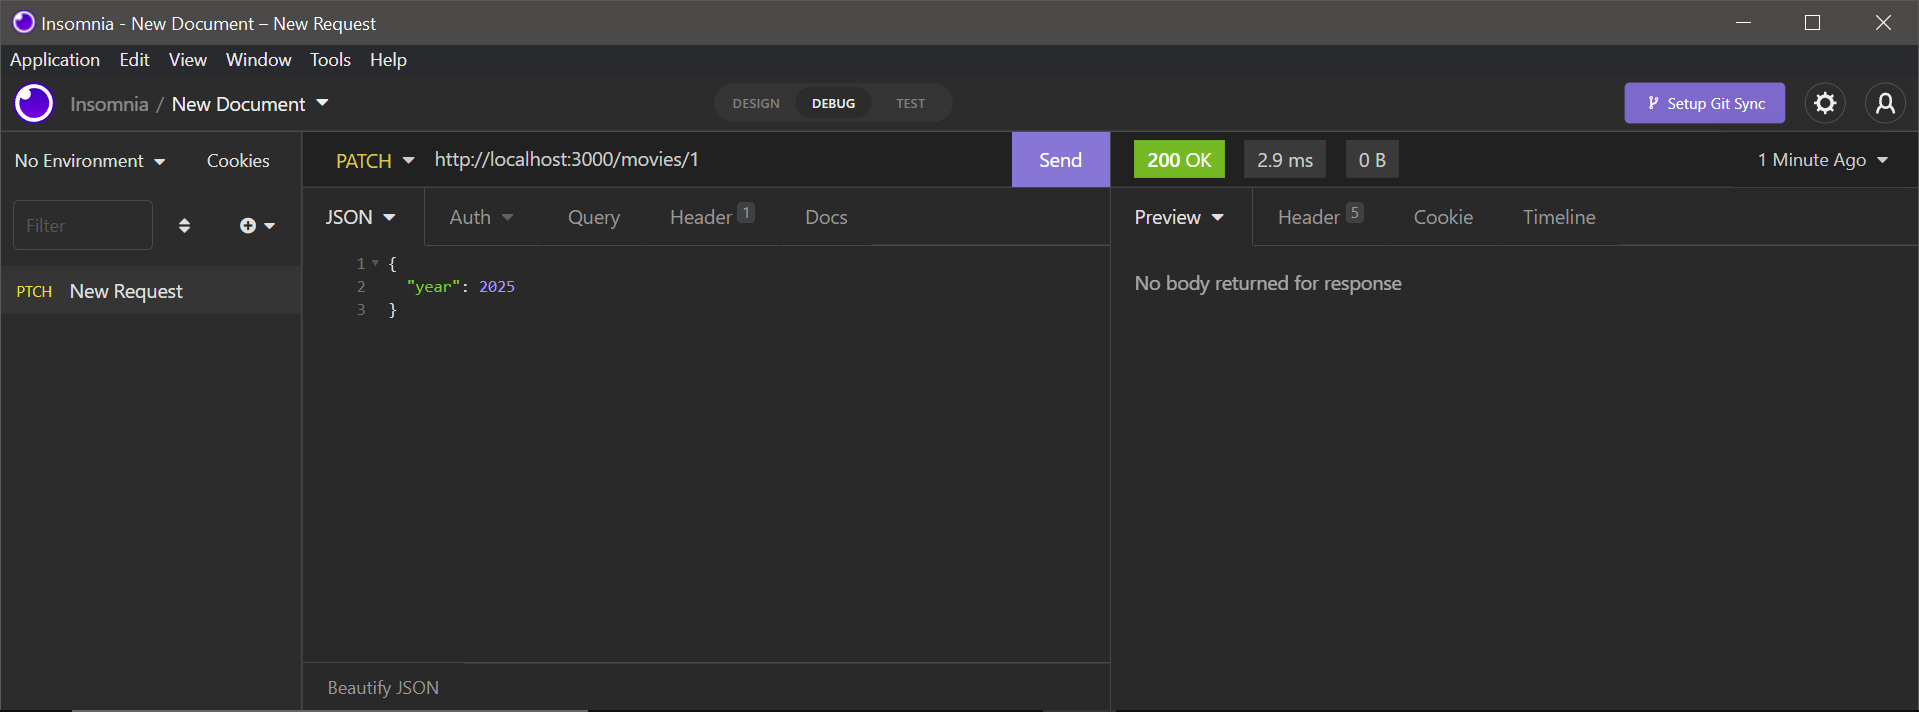Open the Preview mode dropdown

click(x=1179, y=217)
